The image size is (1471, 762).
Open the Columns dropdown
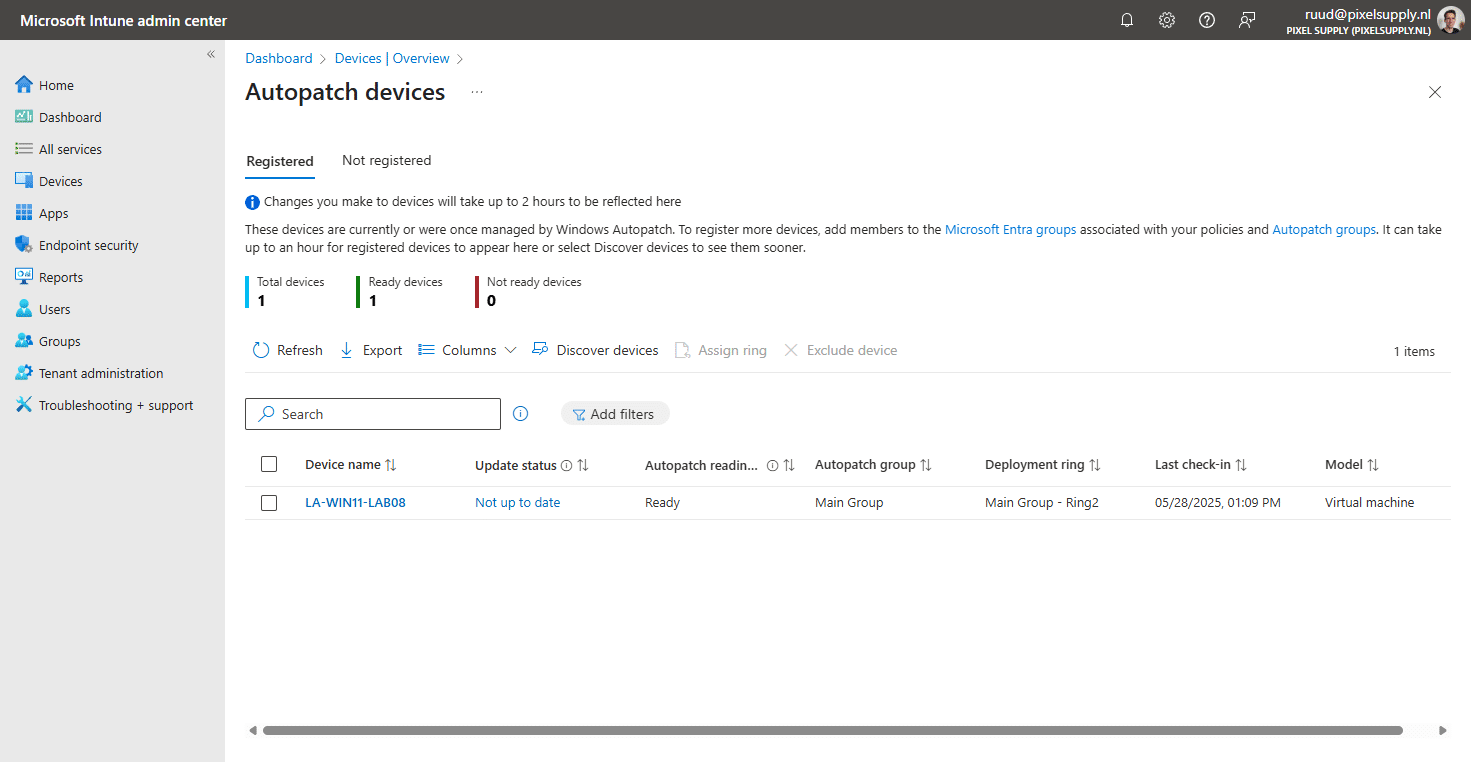(x=467, y=350)
